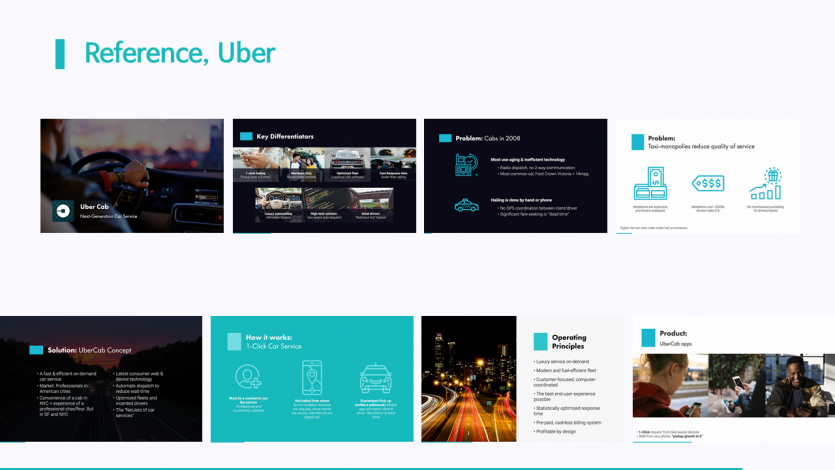Open the Problem: Cabs in 2008 slide thumbnail
Image resolution: width=835 pixels, height=470 pixels.
(515, 176)
